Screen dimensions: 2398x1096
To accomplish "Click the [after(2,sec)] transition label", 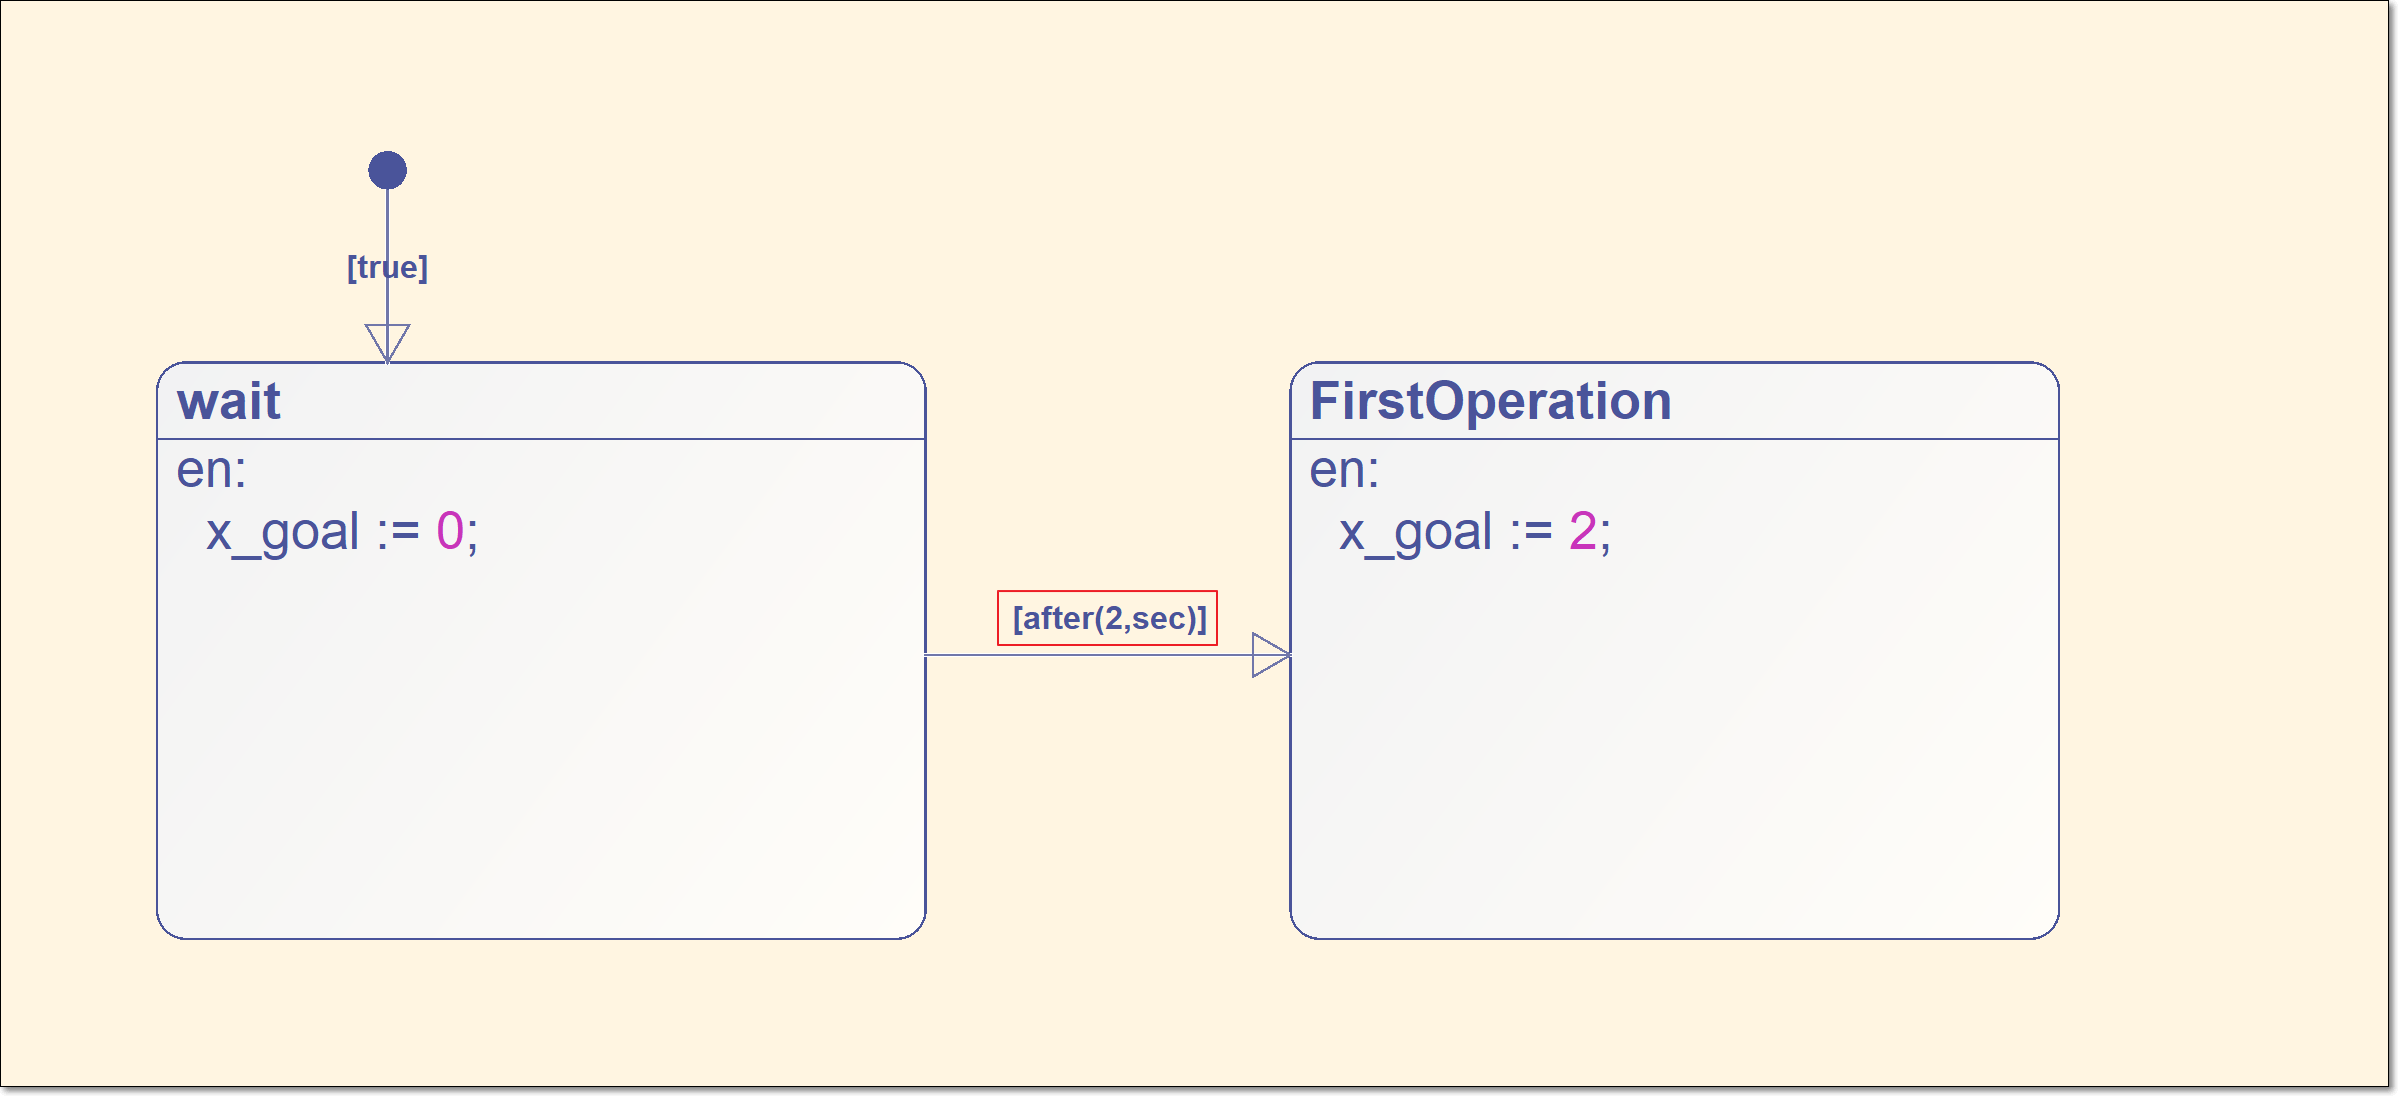I will [1108, 618].
